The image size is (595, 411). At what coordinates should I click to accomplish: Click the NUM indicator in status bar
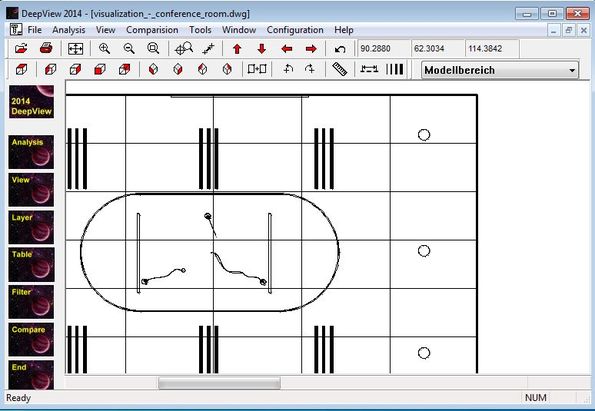coord(535,398)
